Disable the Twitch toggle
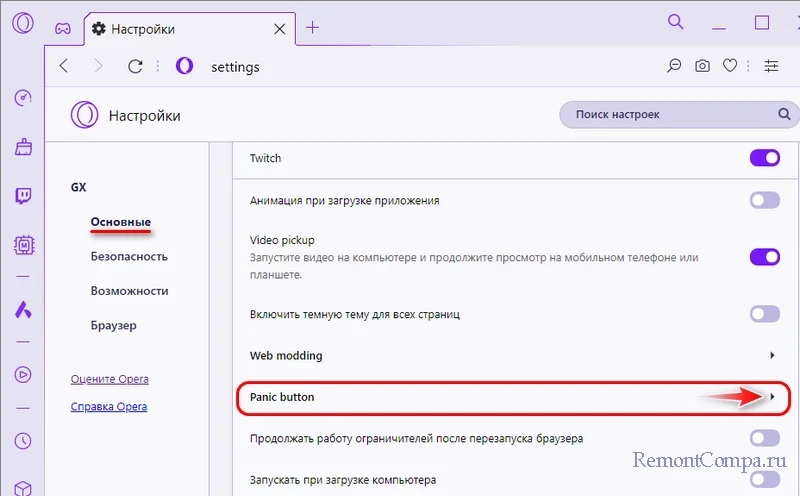This screenshot has width=800, height=496. pos(764,158)
